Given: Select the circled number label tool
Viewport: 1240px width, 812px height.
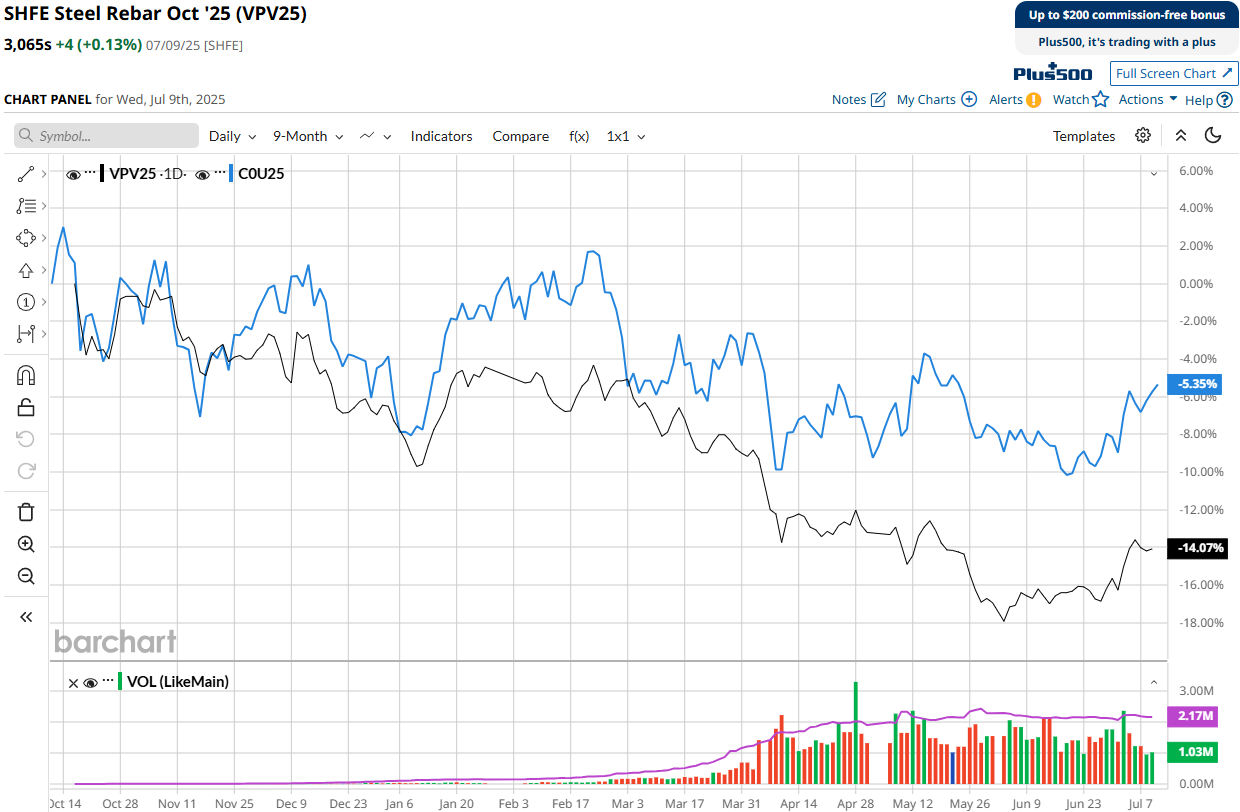Looking at the screenshot, I should tap(26, 302).
